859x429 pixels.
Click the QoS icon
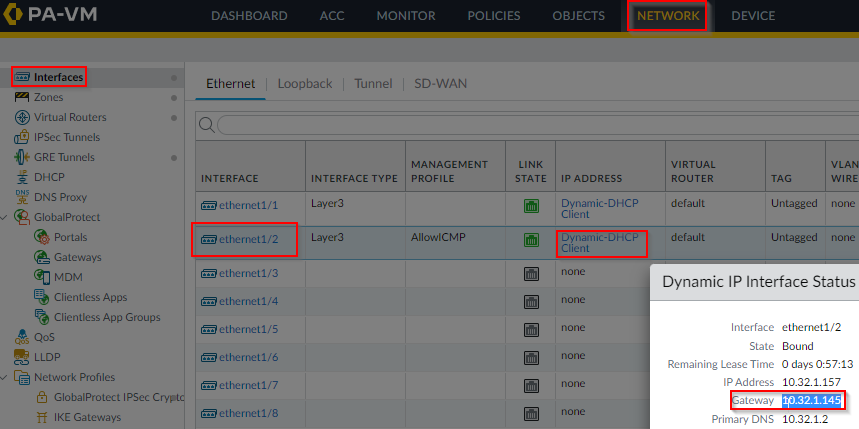[x=22, y=337]
